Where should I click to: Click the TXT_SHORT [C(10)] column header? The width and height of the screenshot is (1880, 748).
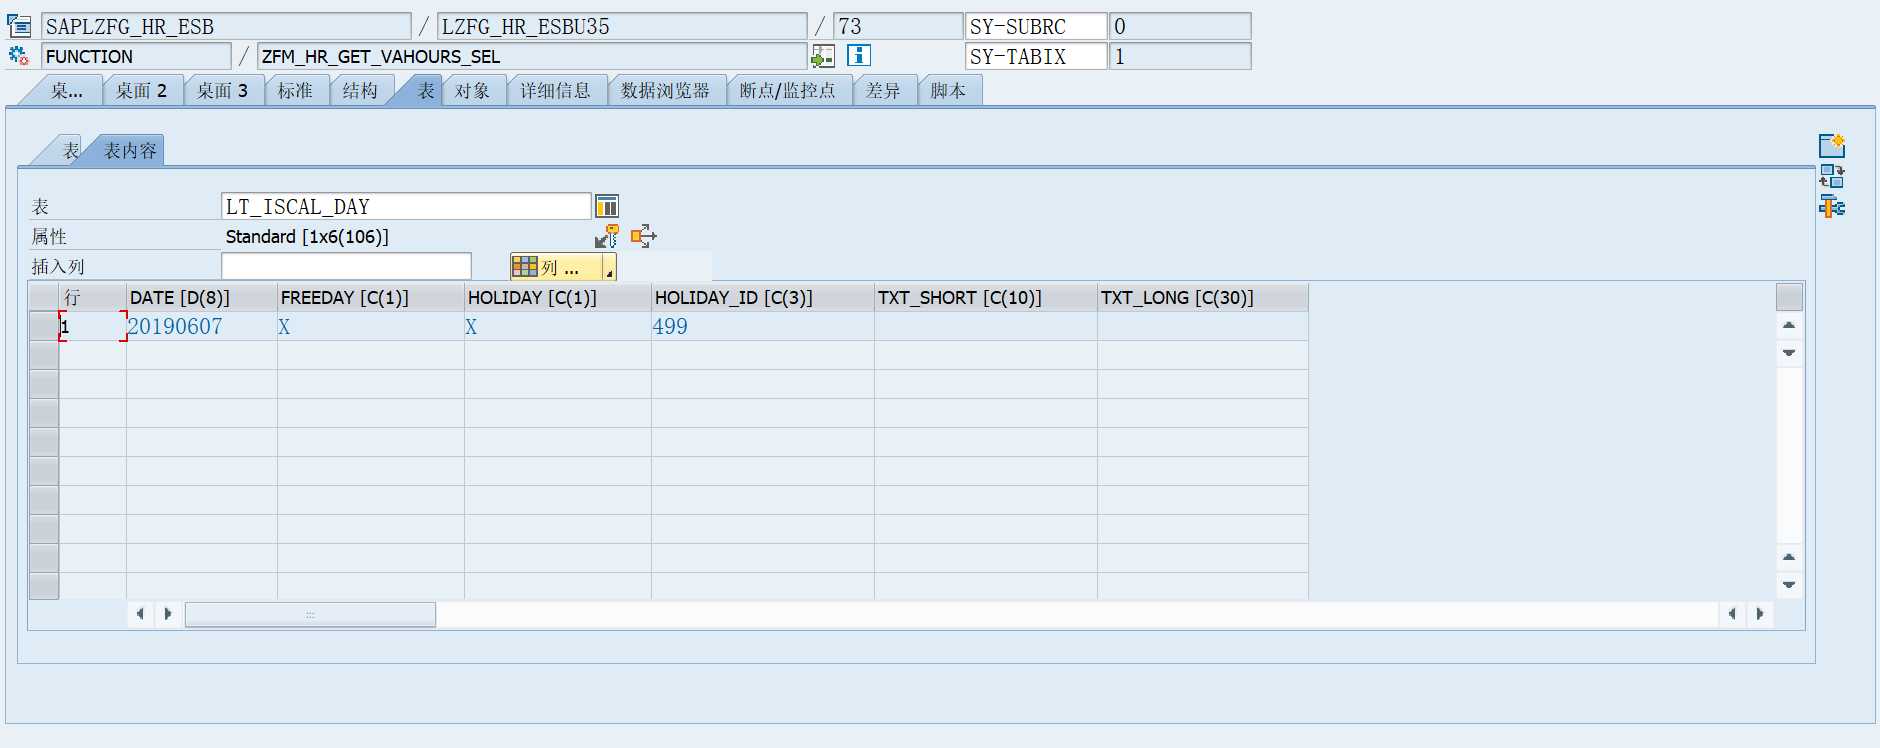click(986, 297)
